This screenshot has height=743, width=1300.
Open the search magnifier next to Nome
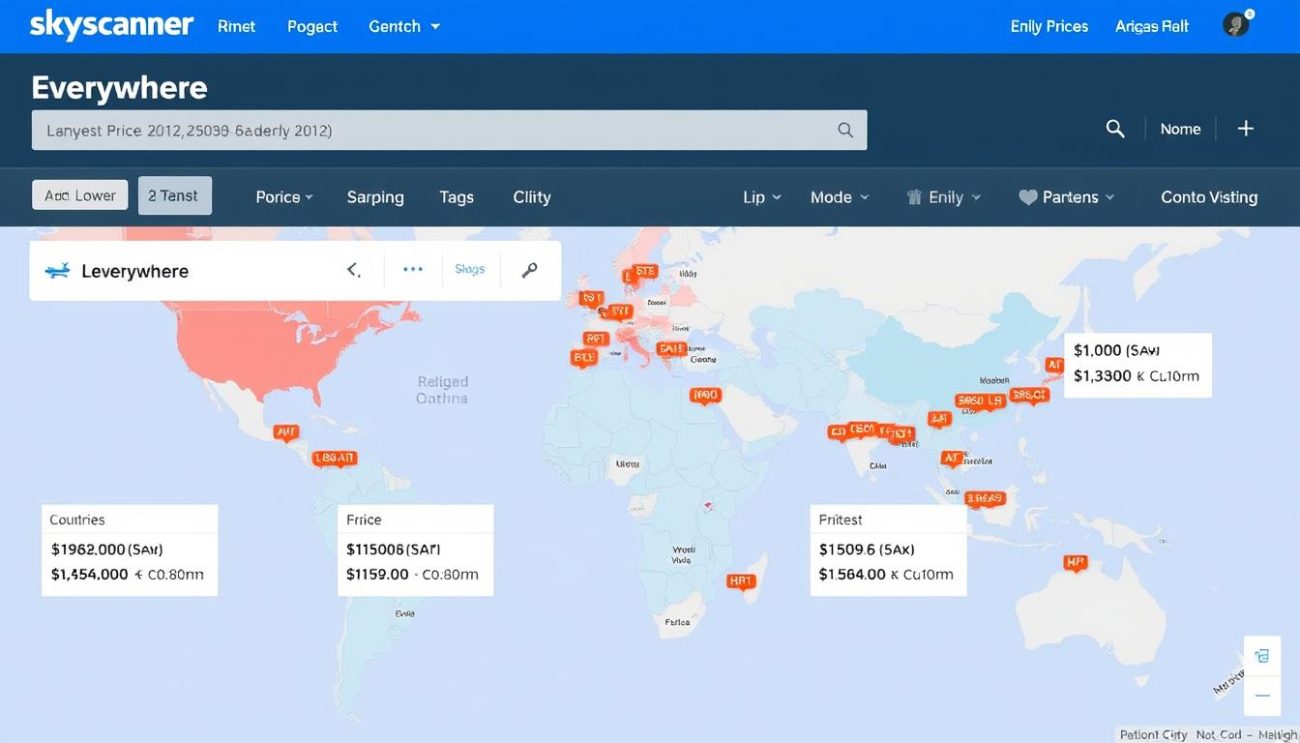pos(1115,128)
